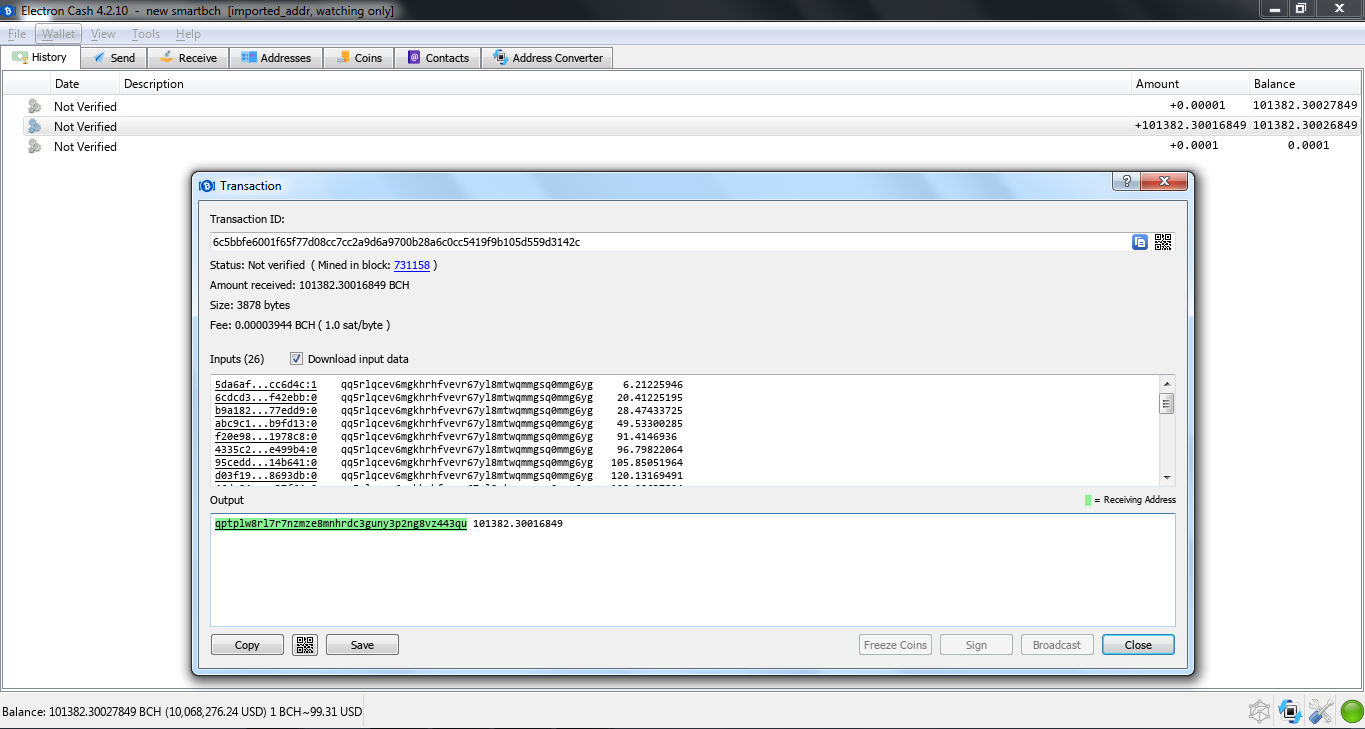Click the down arrow of the inputs list scrollbar
This screenshot has width=1365, height=729.
click(x=1166, y=478)
